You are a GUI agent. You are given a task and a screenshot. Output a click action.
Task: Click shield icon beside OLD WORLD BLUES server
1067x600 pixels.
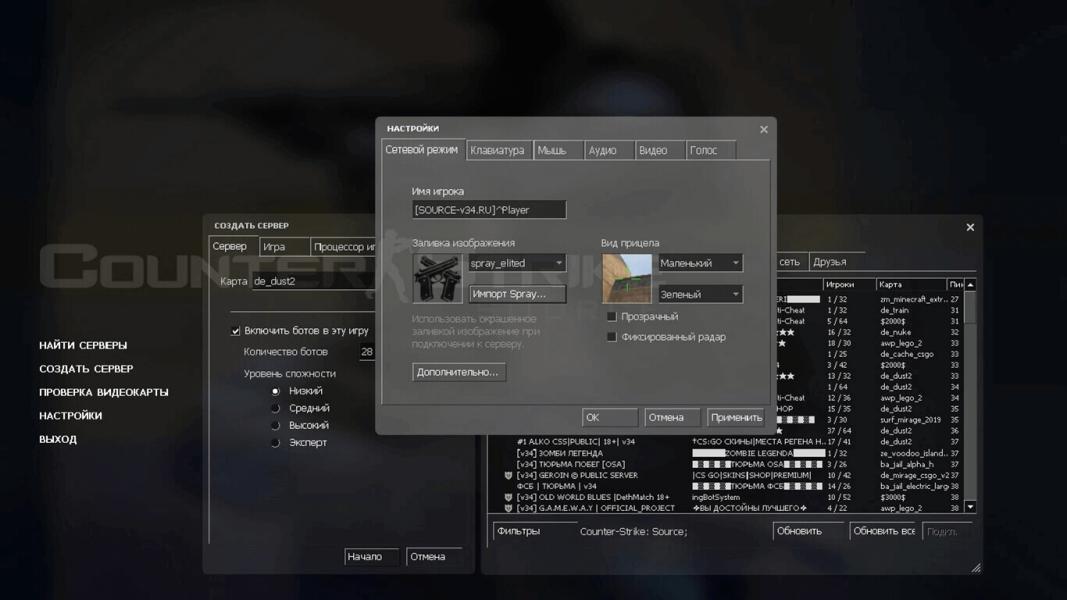click(x=508, y=497)
